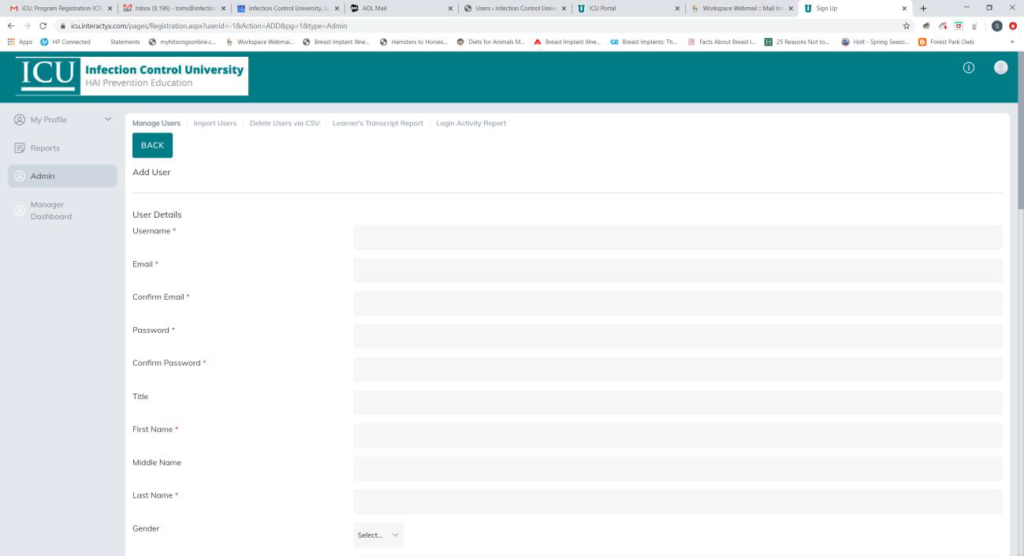The height and width of the screenshot is (556, 1024).
Task: Bookmark this page with the star icon
Action: pyautogui.click(x=906, y=25)
